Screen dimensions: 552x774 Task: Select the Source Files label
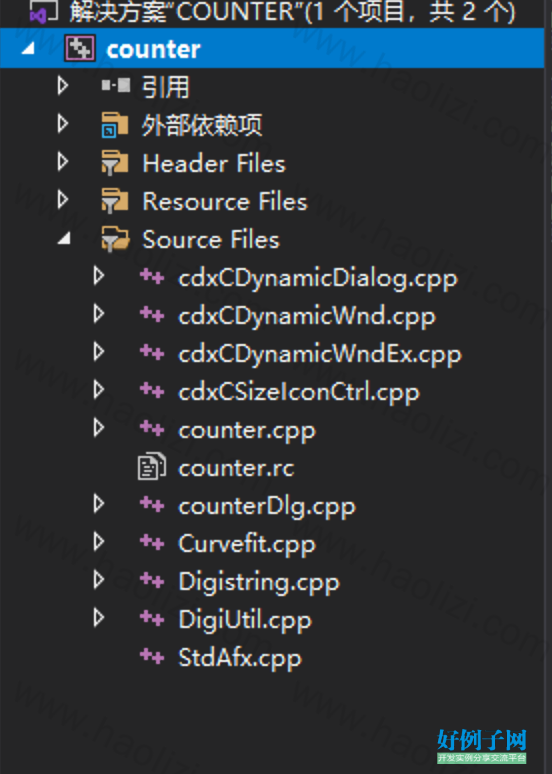pos(211,239)
